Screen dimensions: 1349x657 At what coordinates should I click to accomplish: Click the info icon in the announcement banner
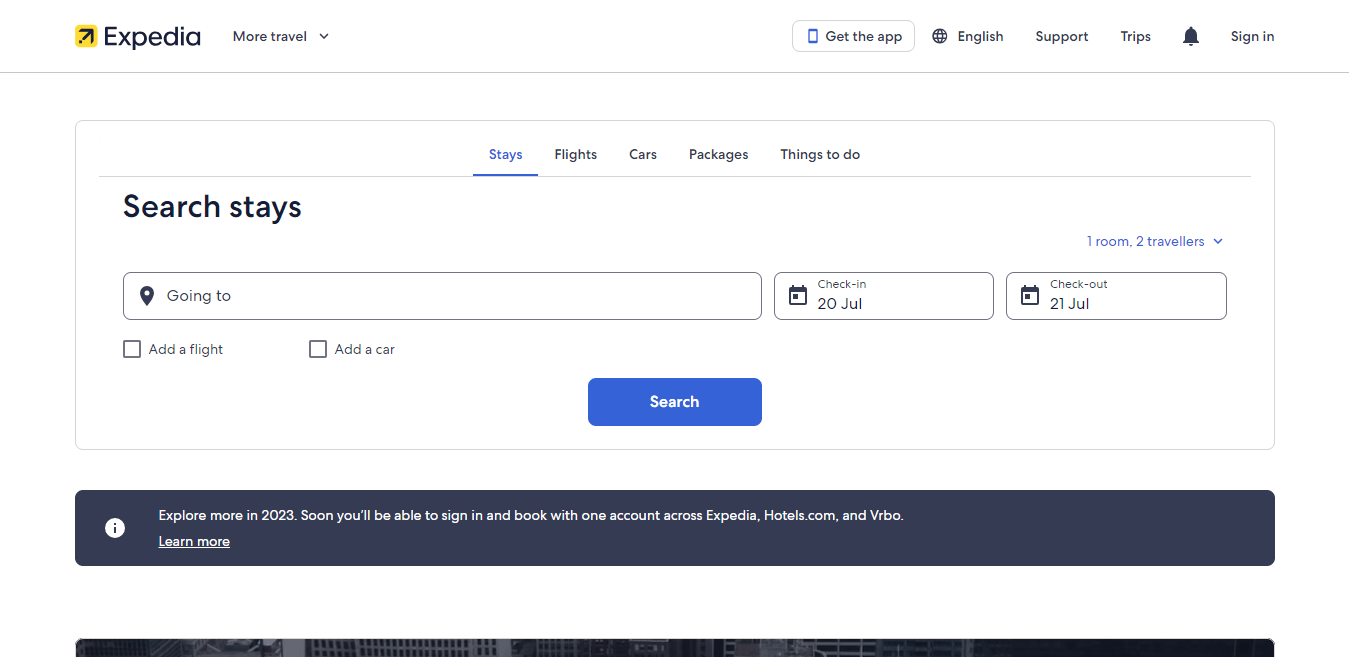coord(115,527)
